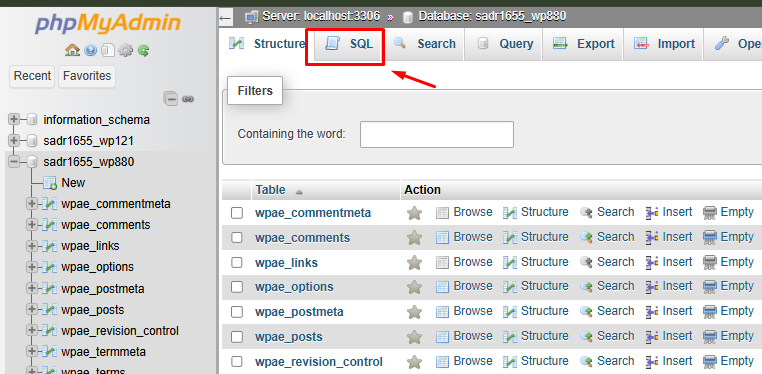762x374 pixels.
Task: Check the wpae_posts checkbox
Action: [237, 337]
